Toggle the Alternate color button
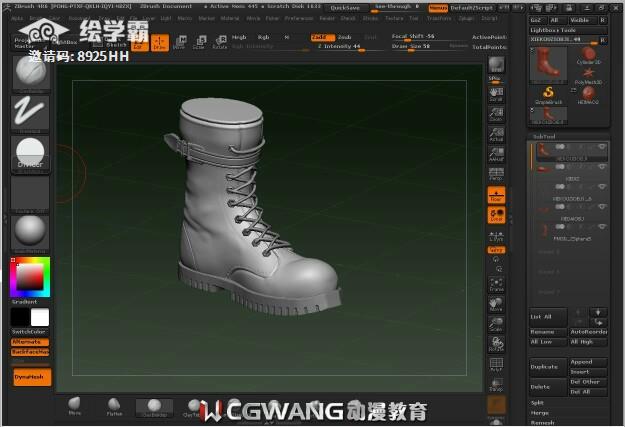 [30, 342]
